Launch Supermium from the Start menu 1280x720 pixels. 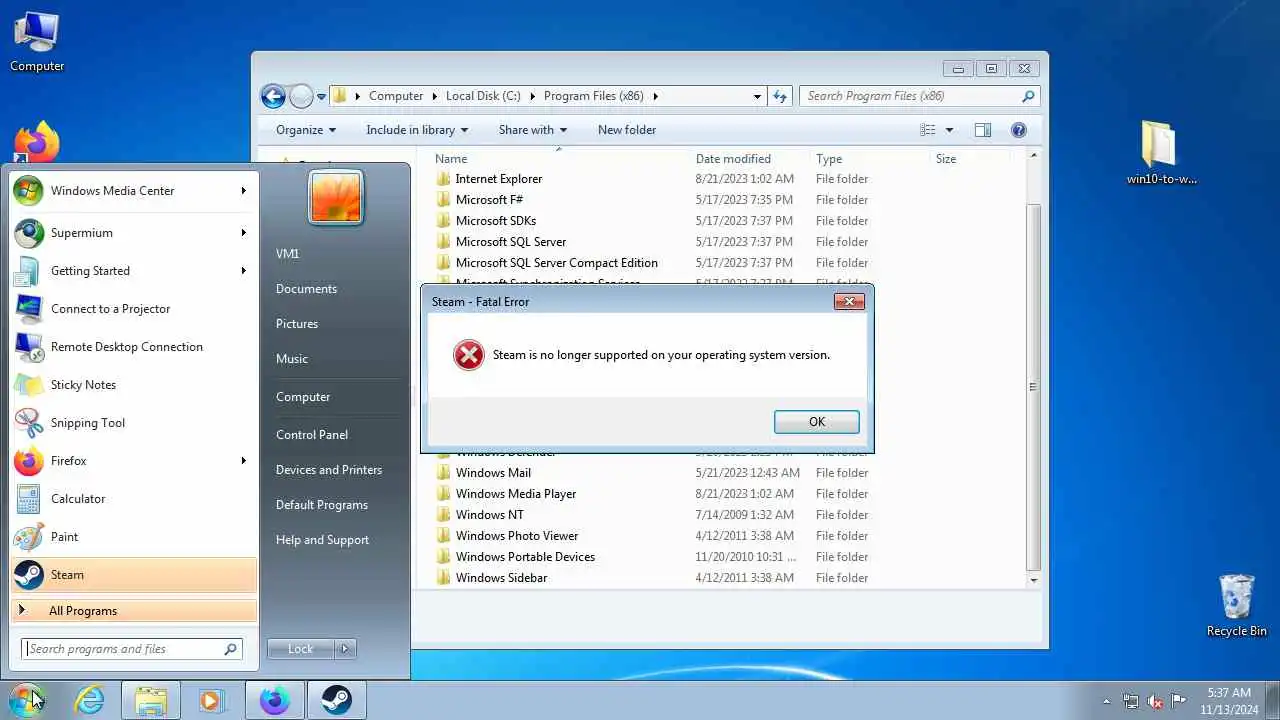coord(133,233)
